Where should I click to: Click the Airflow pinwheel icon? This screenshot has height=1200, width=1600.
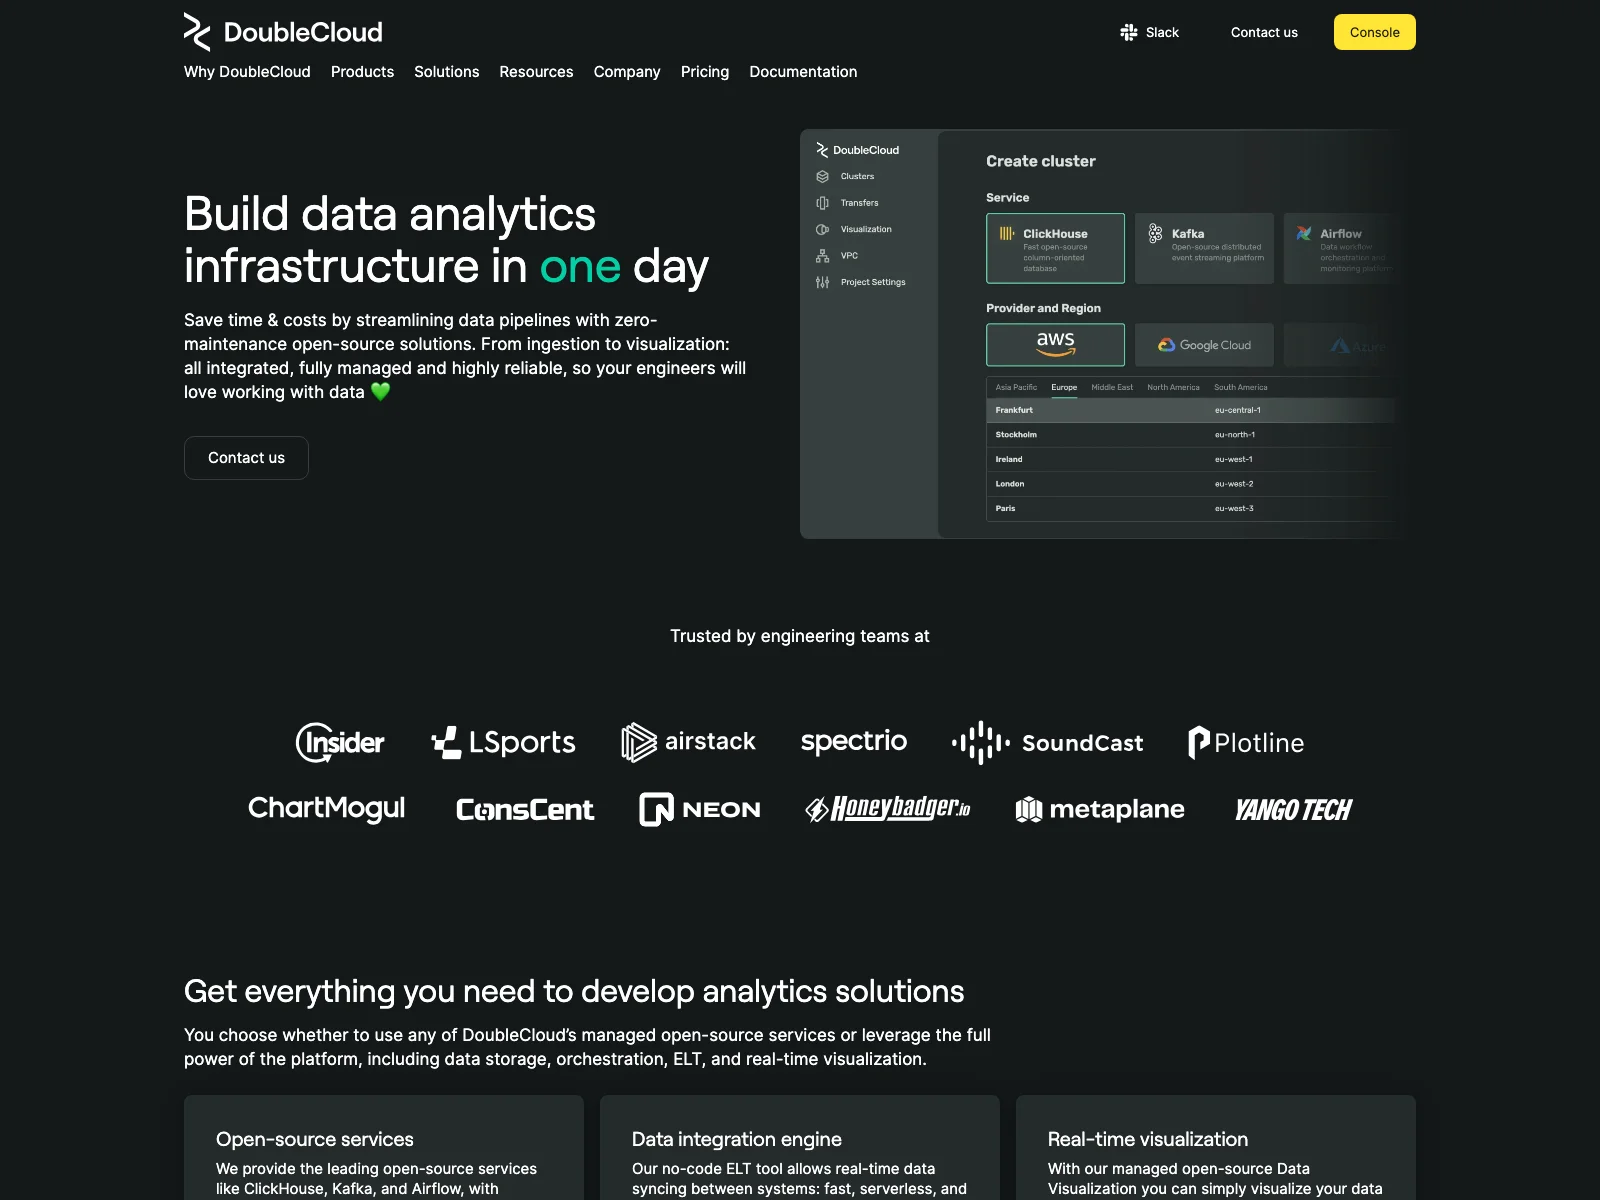click(x=1304, y=233)
